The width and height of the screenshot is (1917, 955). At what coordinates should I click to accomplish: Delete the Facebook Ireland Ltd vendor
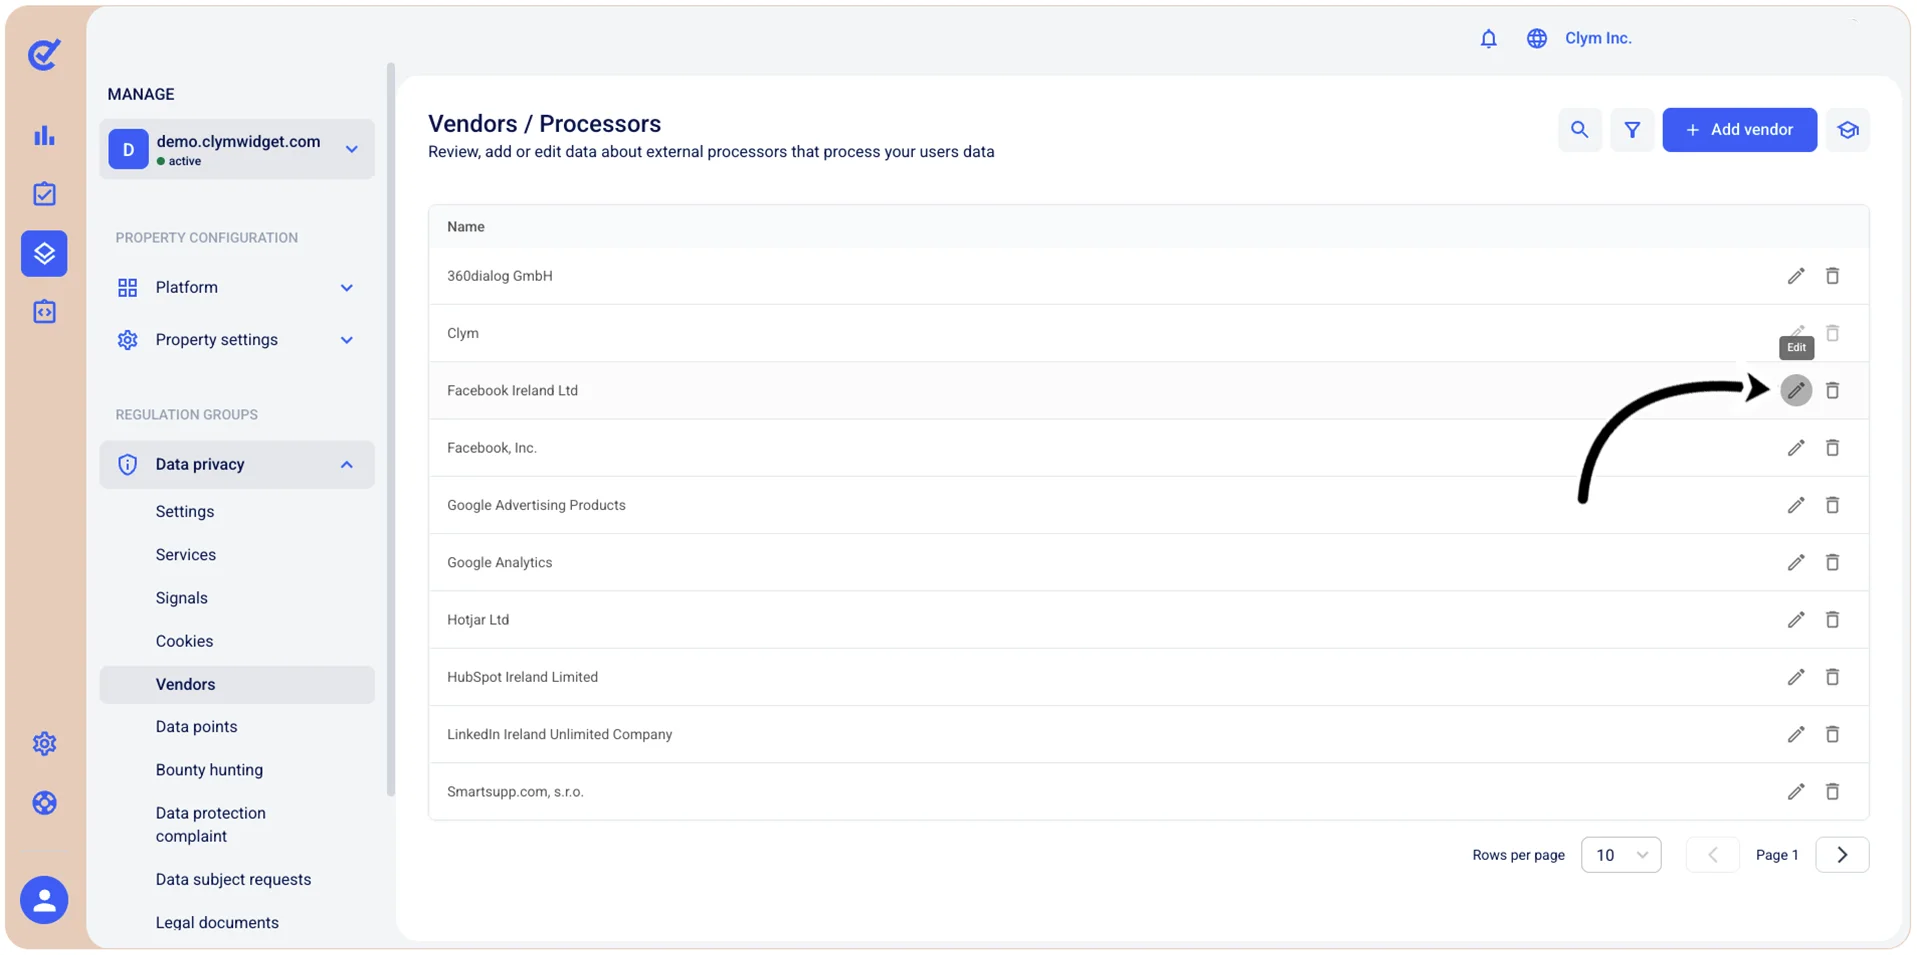click(1832, 390)
